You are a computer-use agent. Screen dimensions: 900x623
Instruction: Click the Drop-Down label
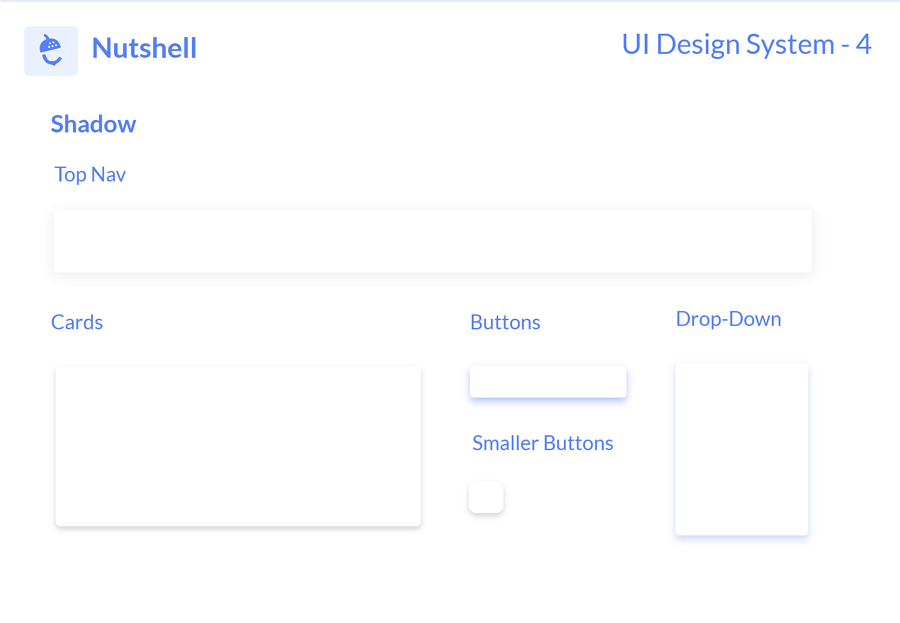pyautogui.click(x=728, y=319)
